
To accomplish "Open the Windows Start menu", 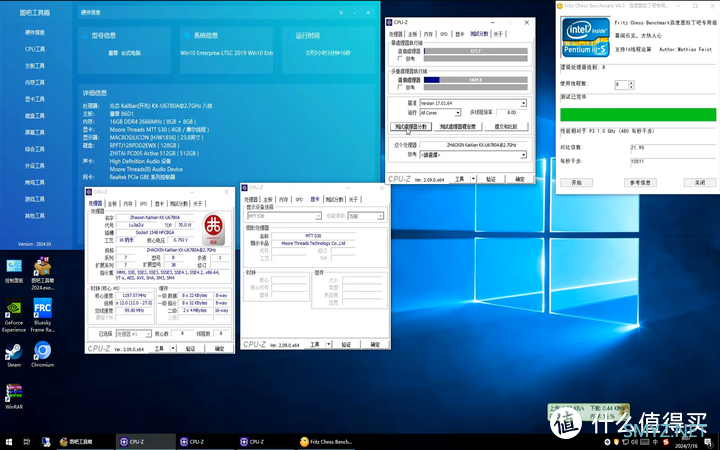I will click(x=8, y=442).
